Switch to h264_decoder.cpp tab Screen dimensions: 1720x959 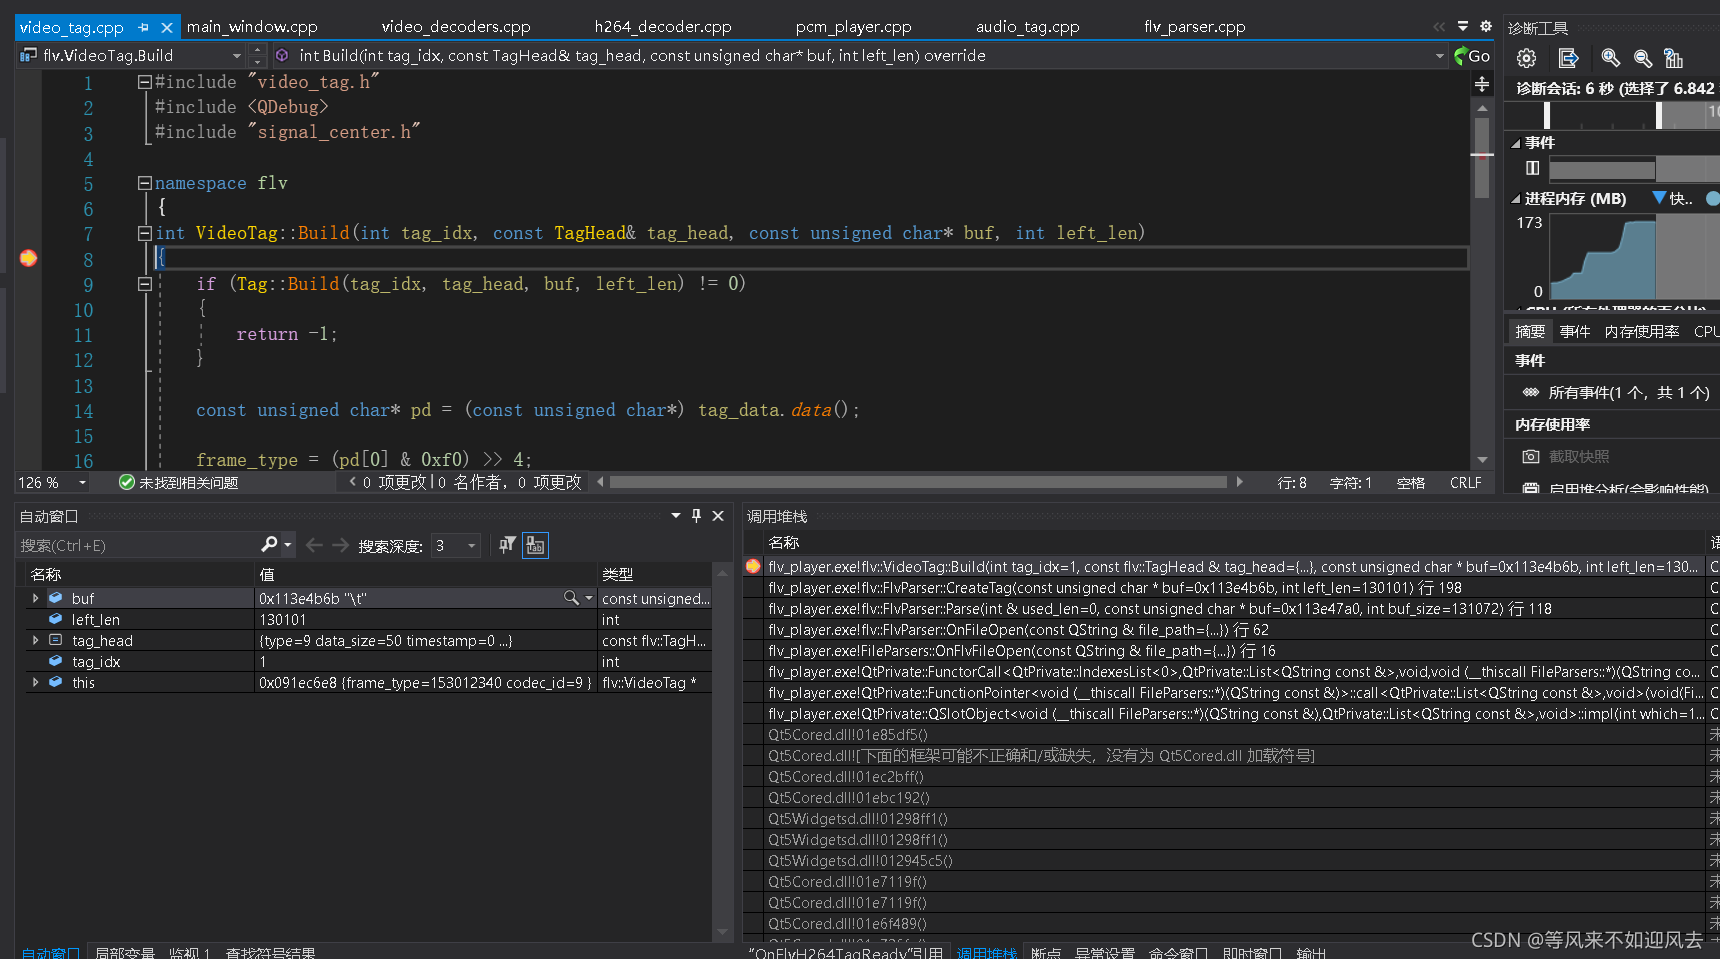coord(663,27)
